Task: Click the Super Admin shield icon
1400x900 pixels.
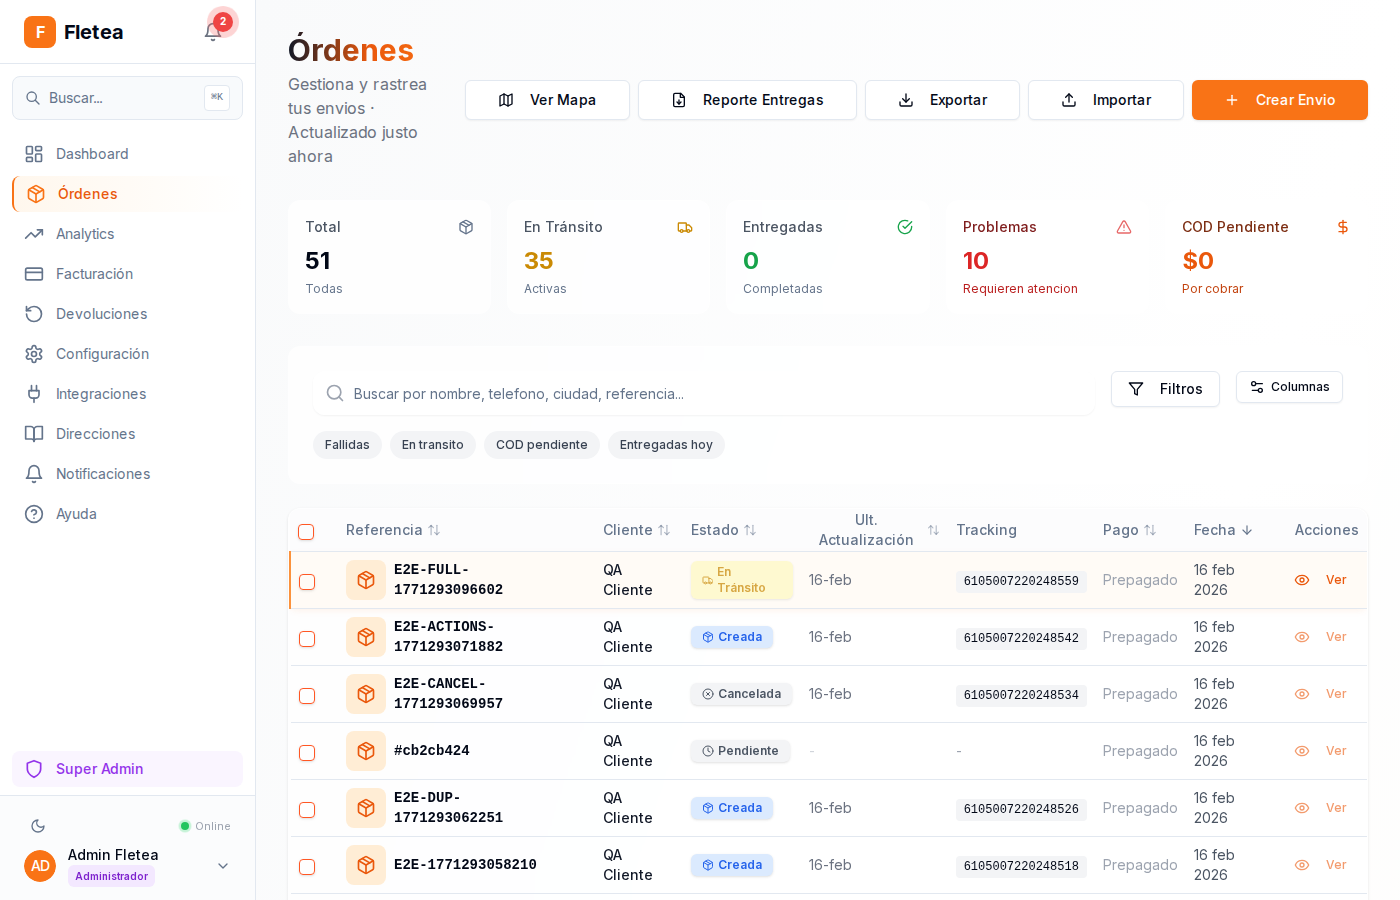Action: tap(34, 769)
